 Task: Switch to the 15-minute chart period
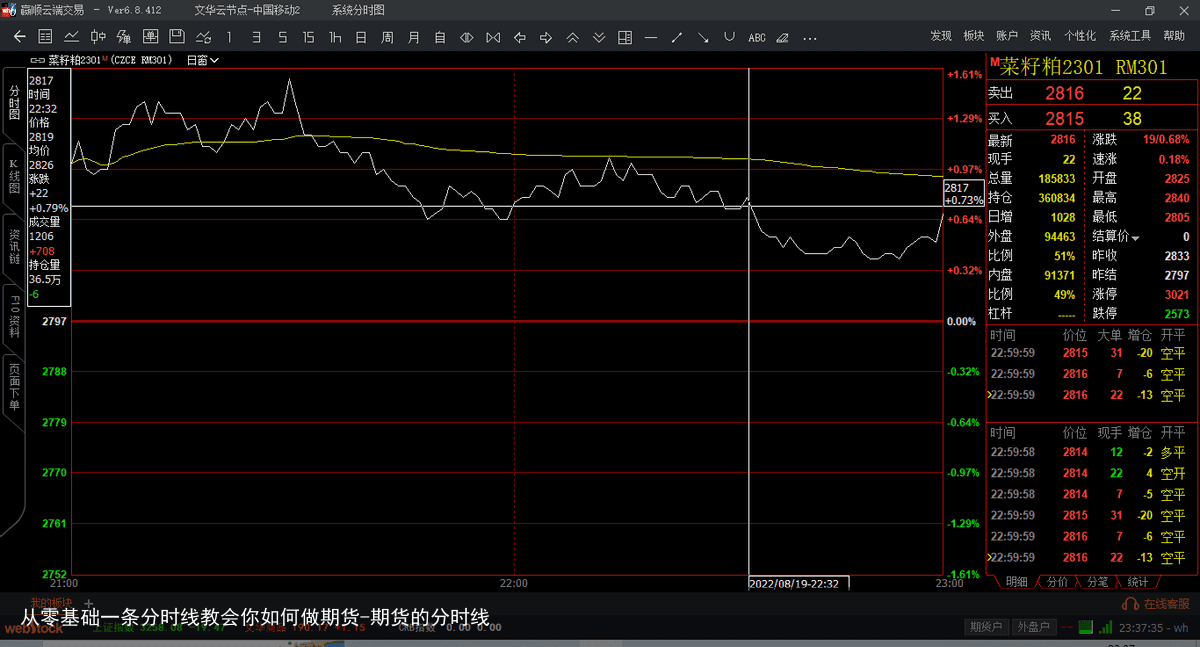coord(308,37)
